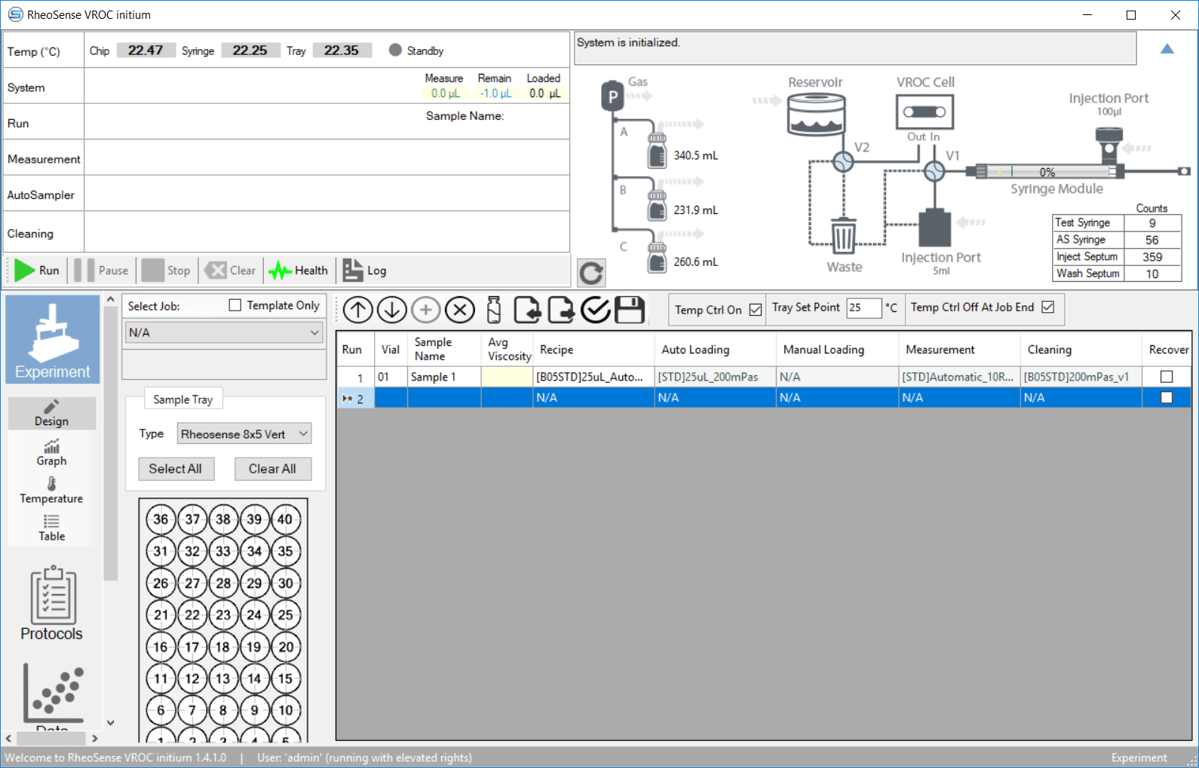Open the Protocols clipboard module
This screenshot has width=1199, height=768.
click(x=51, y=604)
